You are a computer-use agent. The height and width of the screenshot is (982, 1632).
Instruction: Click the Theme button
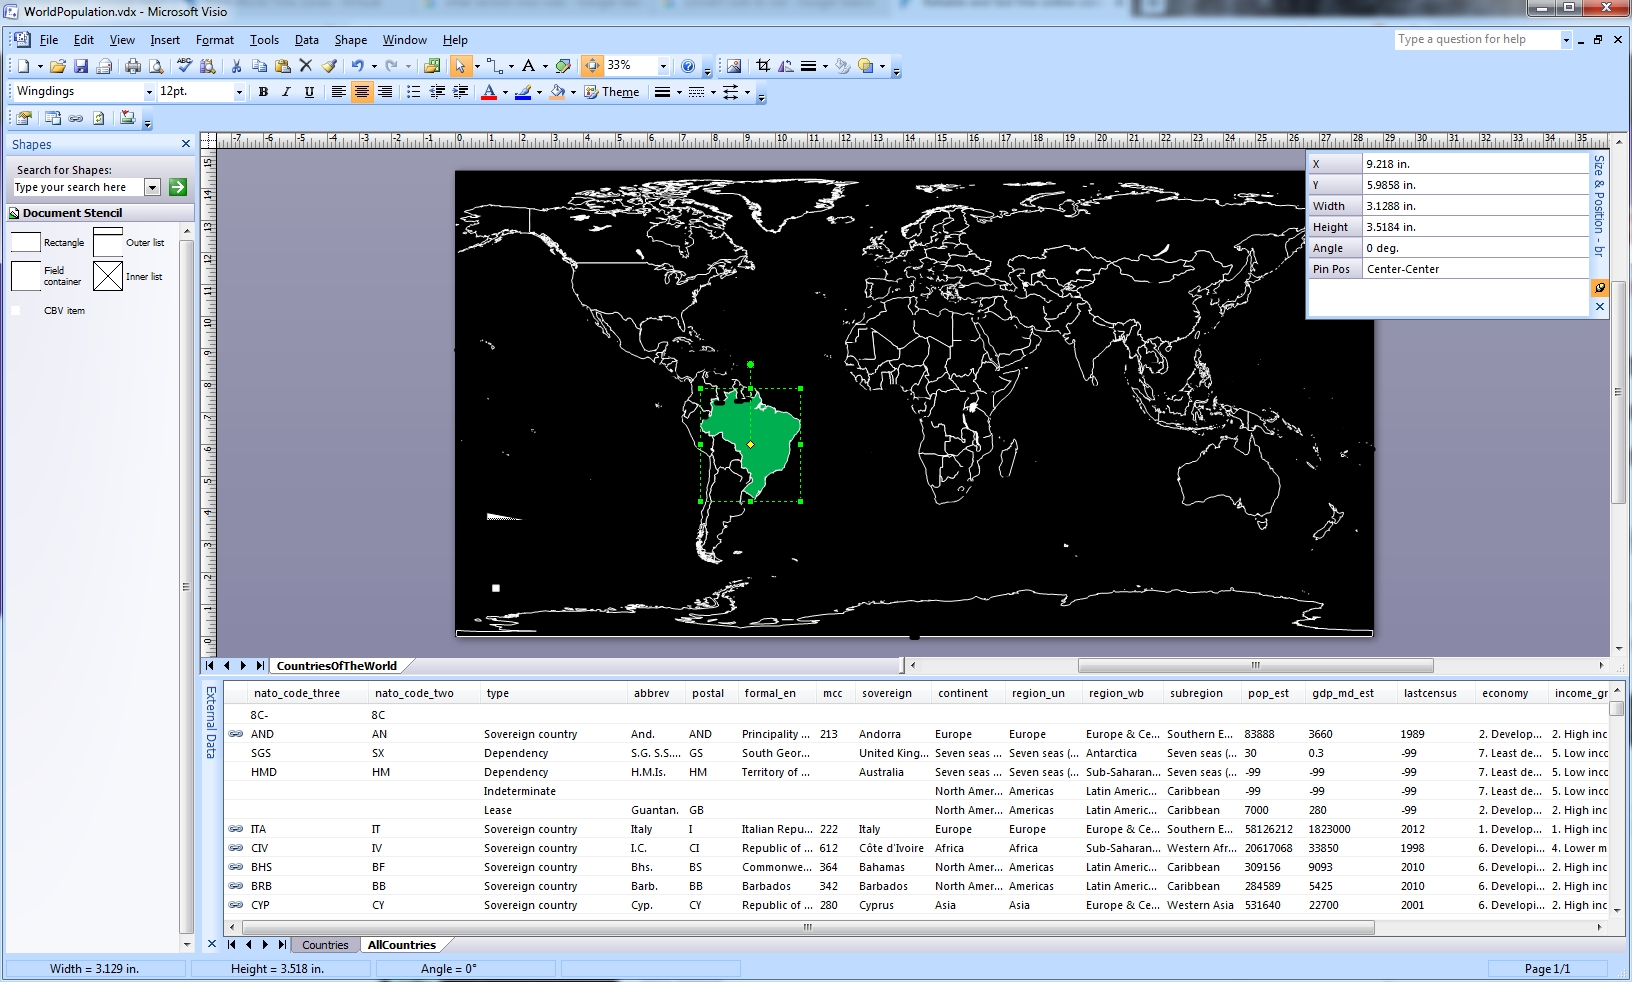(612, 92)
